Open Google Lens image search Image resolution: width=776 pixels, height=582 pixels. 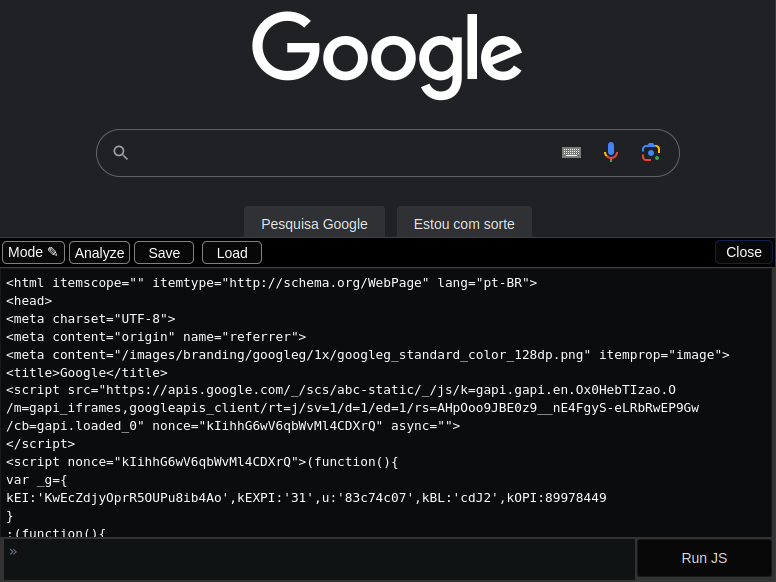pos(651,152)
